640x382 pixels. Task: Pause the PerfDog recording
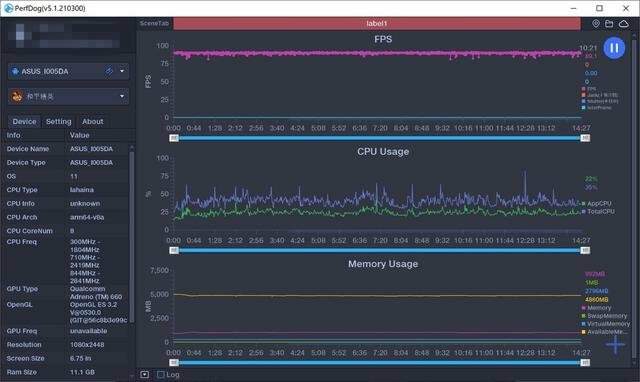[614, 48]
